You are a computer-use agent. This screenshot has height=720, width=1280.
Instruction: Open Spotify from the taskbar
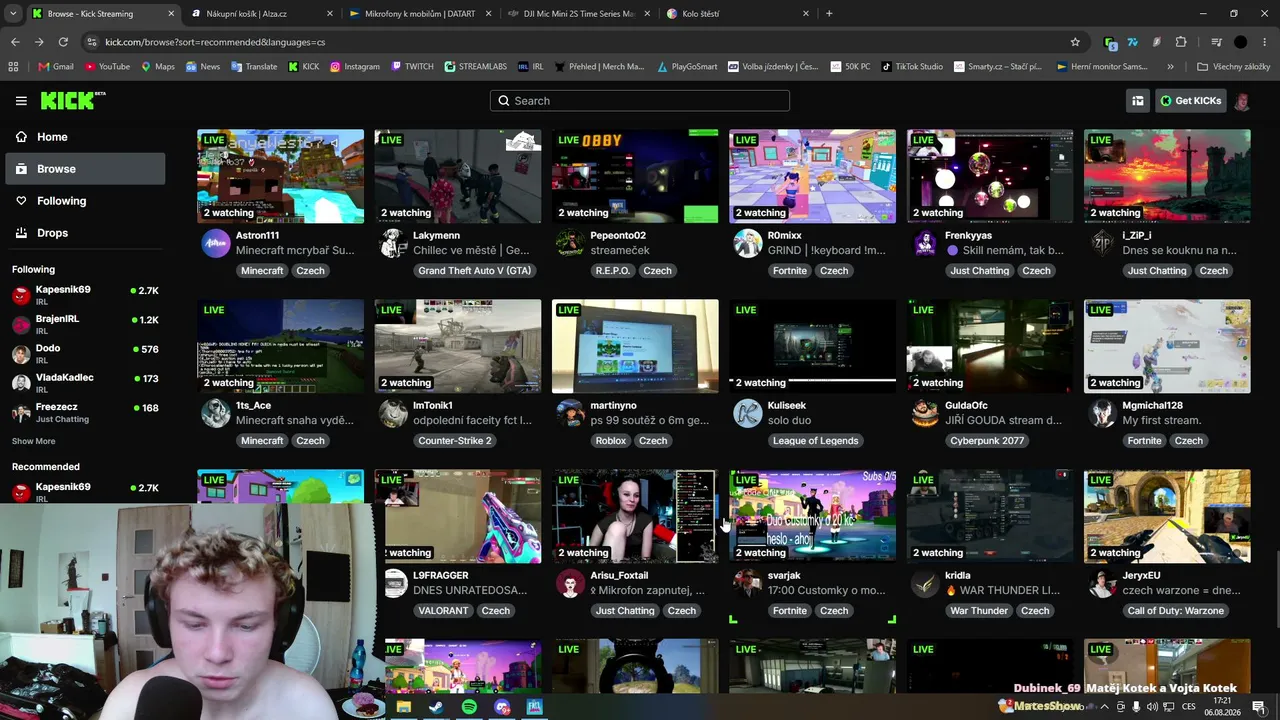pyautogui.click(x=469, y=707)
